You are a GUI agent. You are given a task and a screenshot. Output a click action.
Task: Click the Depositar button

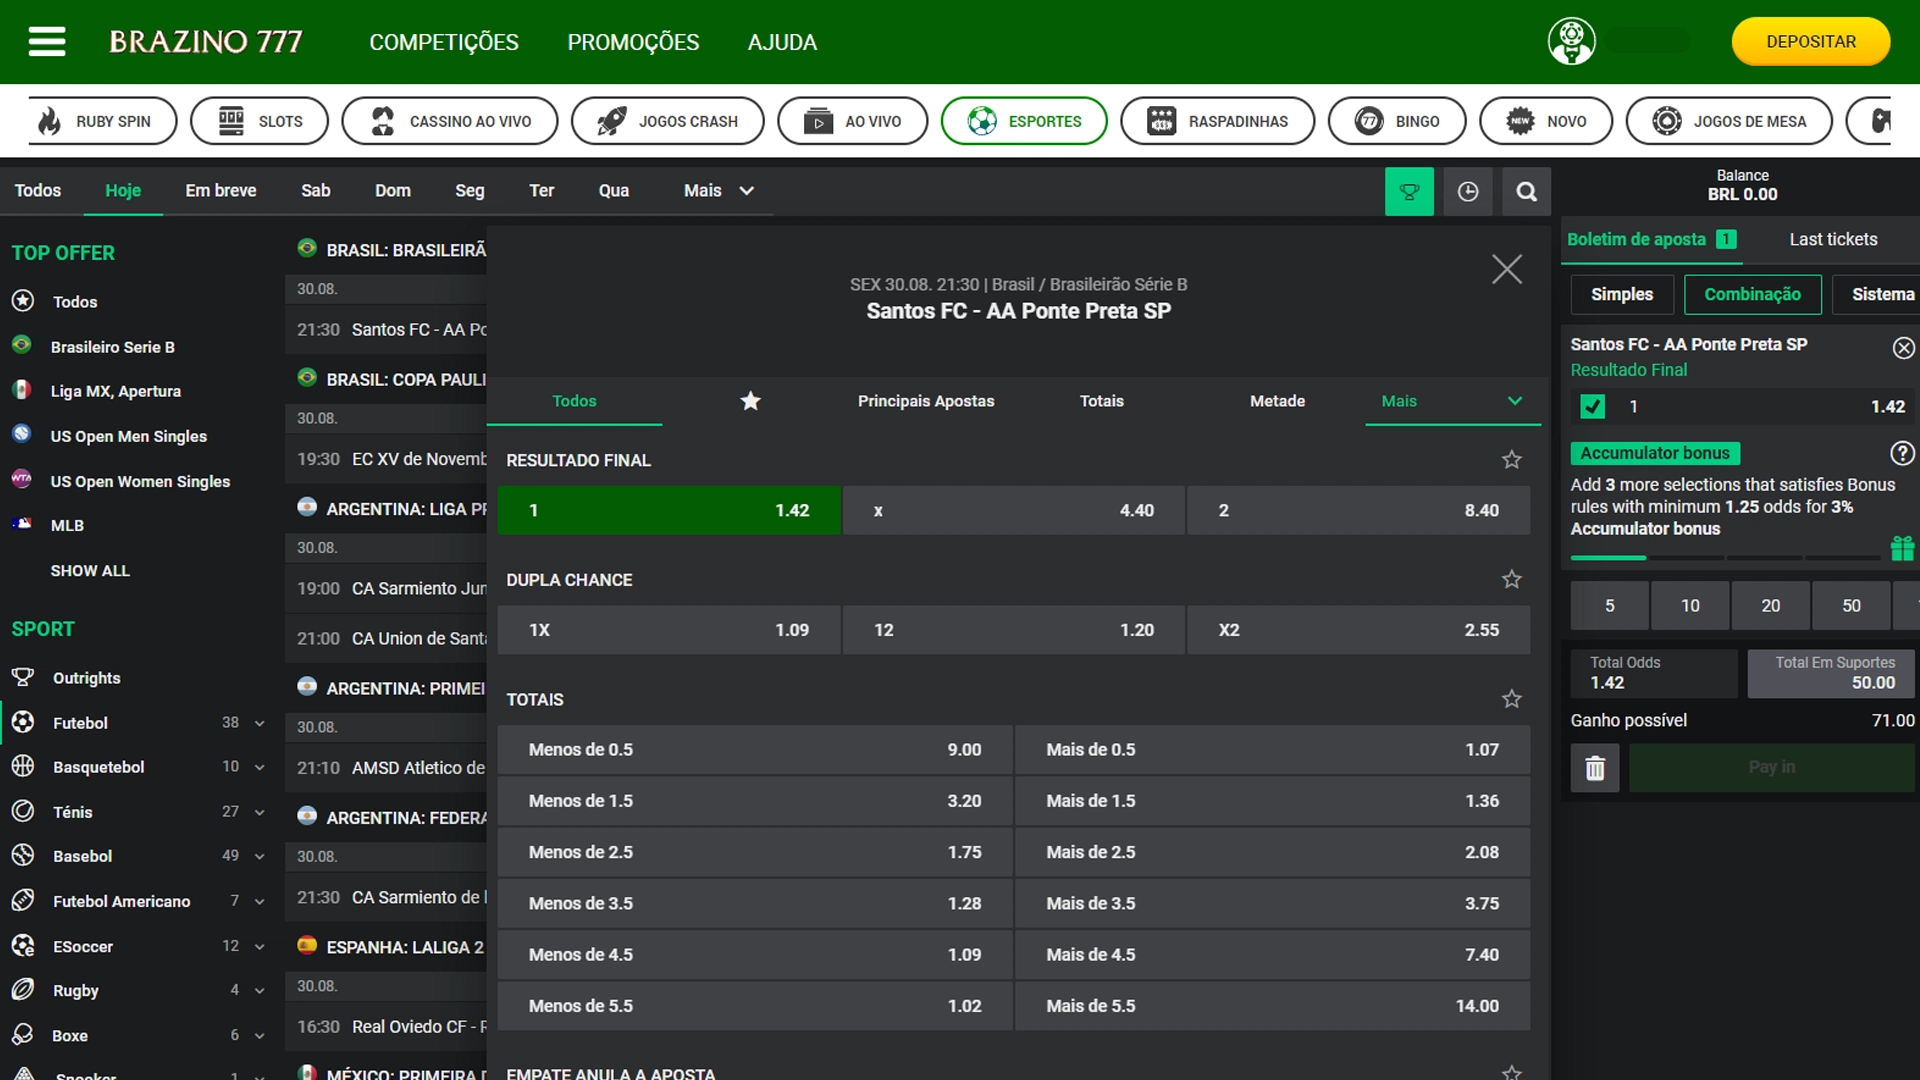click(1811, 41)
